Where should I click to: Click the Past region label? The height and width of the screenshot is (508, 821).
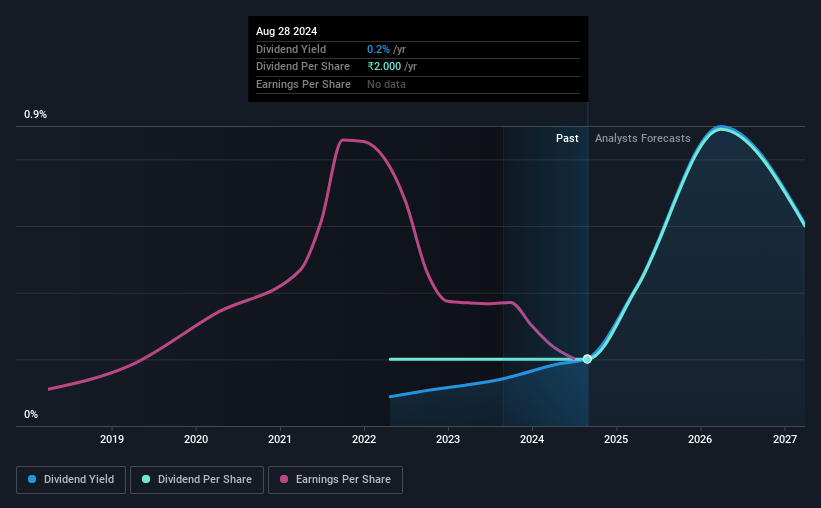coord(567,138)
